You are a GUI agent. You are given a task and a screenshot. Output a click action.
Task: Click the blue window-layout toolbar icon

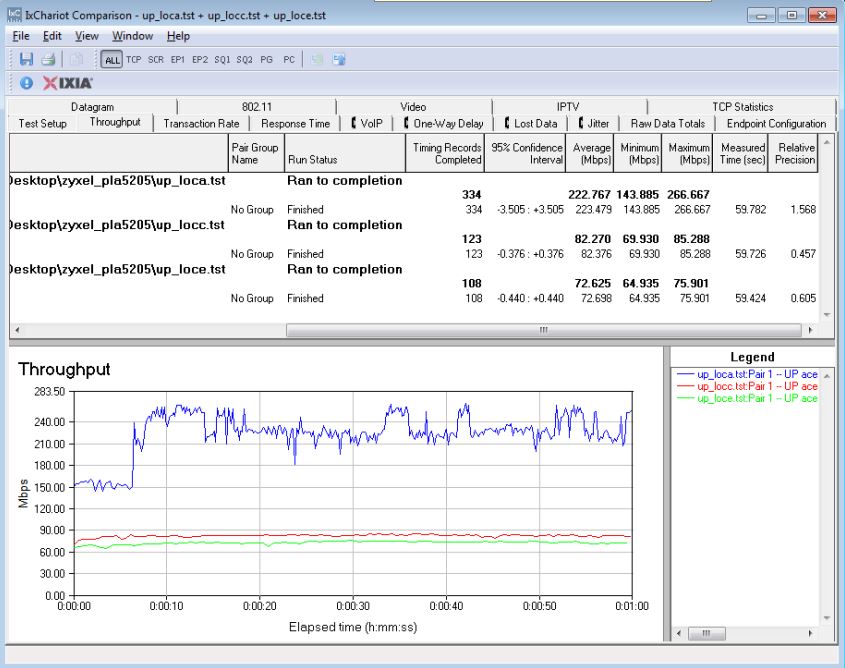click(x=339, y=59)
